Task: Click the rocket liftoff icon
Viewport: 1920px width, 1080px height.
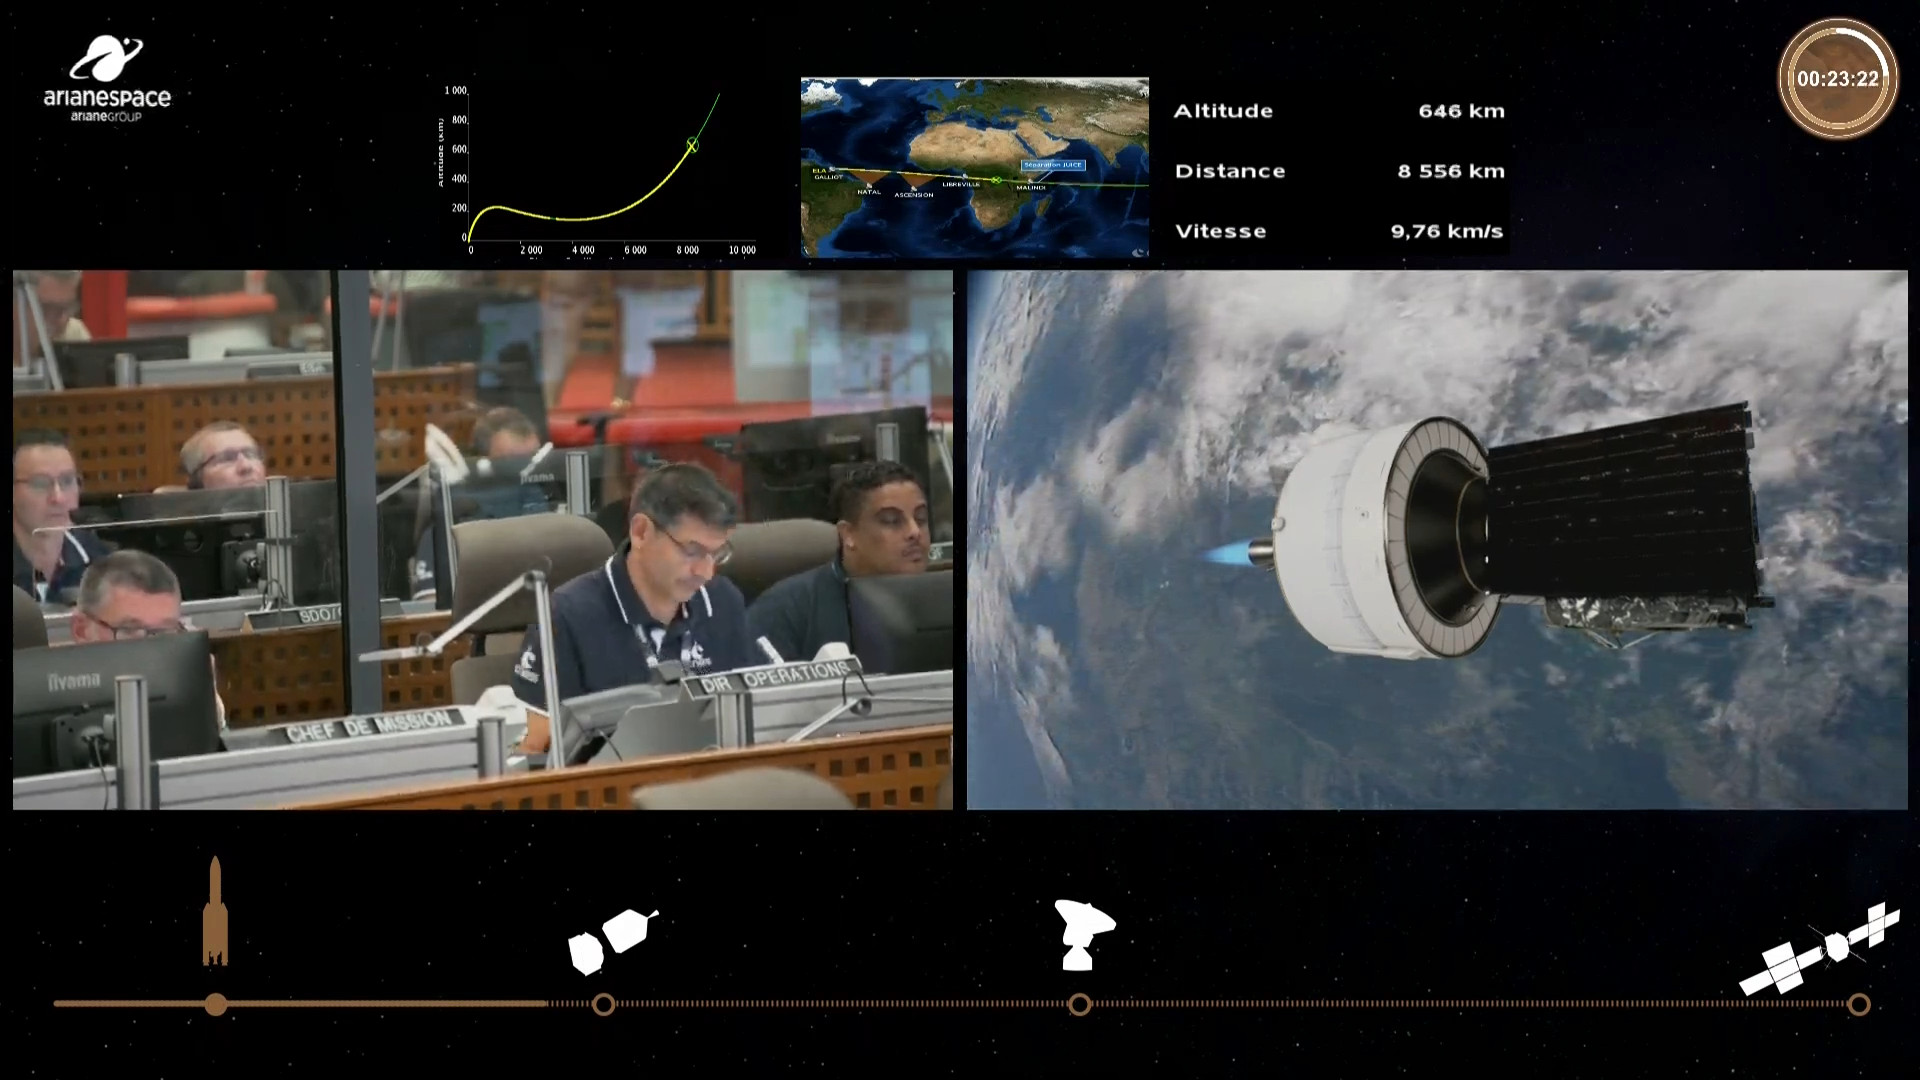Action: (215, 912)
